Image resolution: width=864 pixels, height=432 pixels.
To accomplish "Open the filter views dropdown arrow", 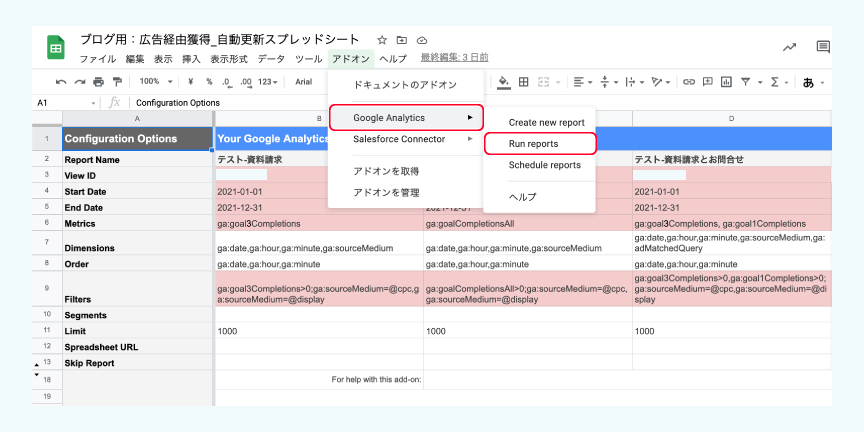I will click(760, 83).
